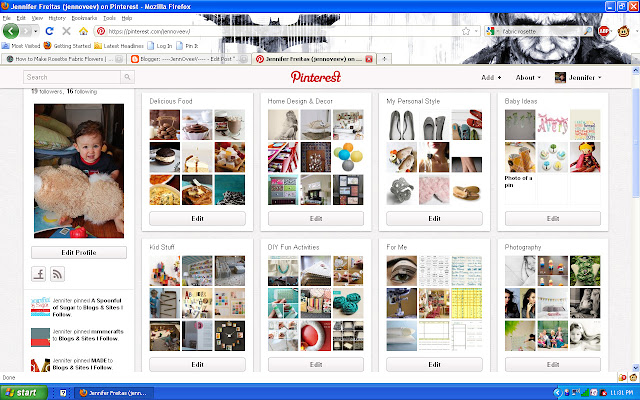Edit the Home Design & Decor board
The width and height of the screenshot is (640, 400).
point(316,218)
